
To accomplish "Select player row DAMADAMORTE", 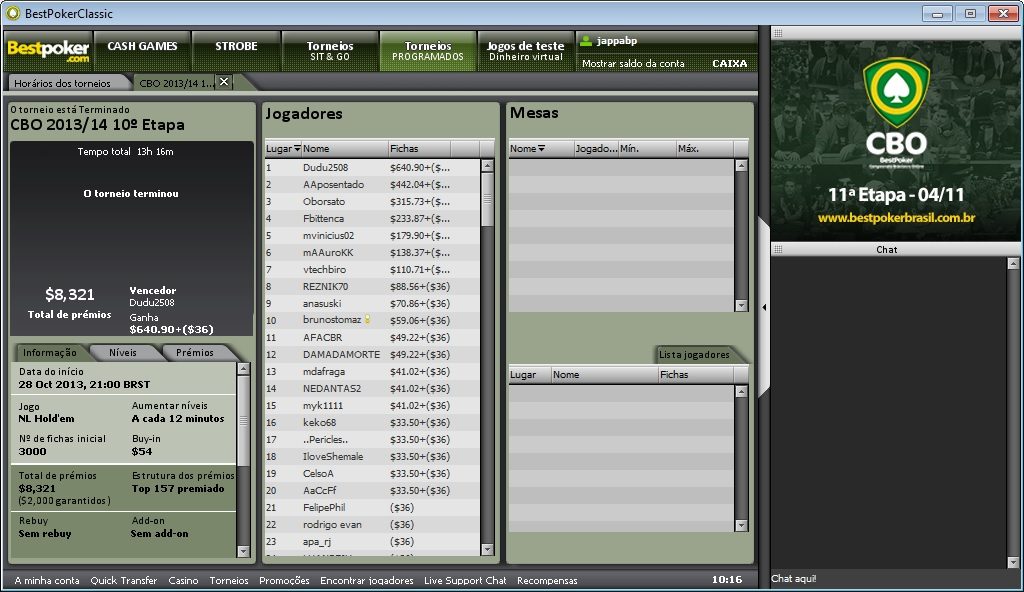I will point(372,354).
